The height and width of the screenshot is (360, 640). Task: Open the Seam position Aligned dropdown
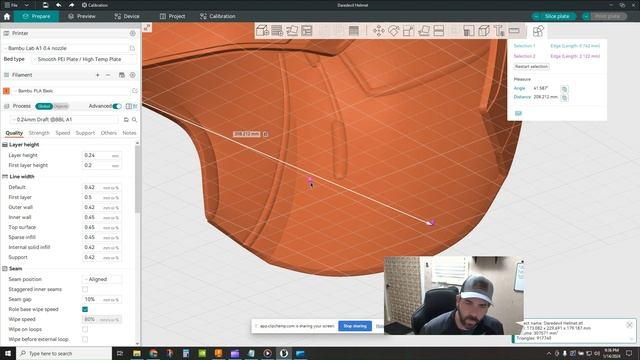tap(102, 279)
